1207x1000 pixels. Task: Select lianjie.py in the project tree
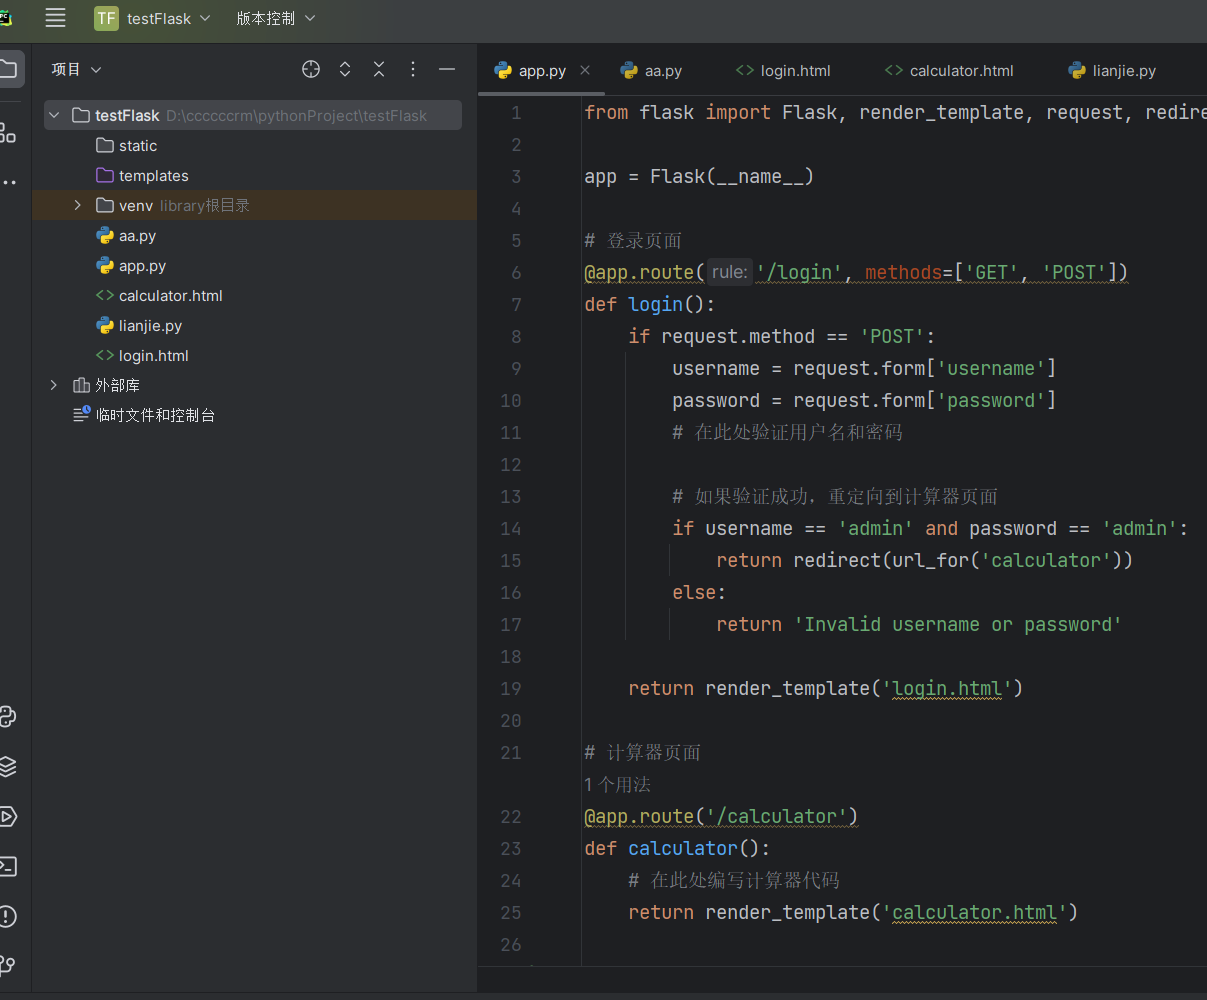pyautogui.click(x=150, y=326)
